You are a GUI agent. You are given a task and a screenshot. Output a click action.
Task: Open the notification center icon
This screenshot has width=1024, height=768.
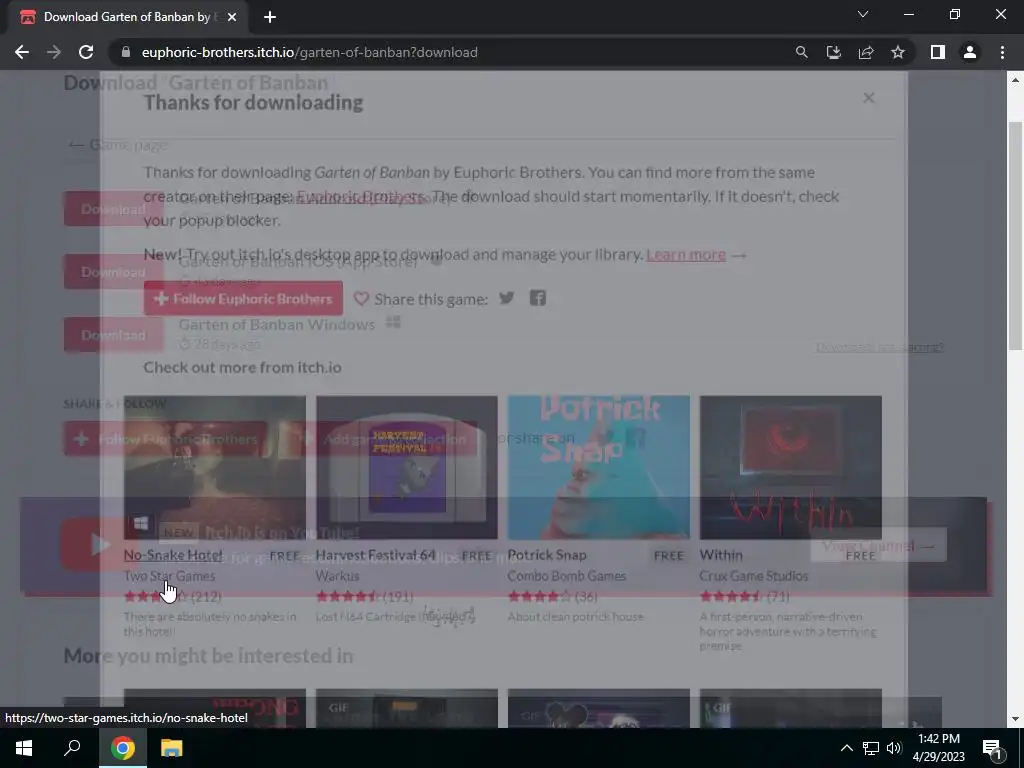pyautogui.click(x=992, y=748)
